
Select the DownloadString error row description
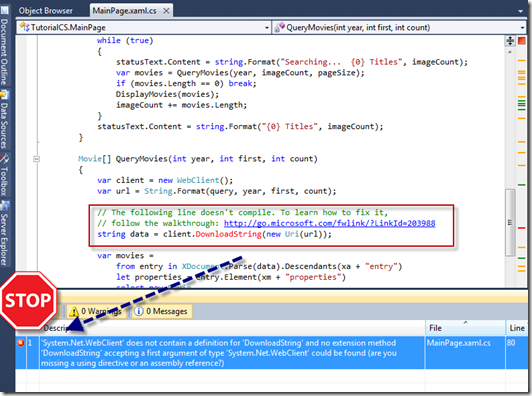click(x=218, y=353)
